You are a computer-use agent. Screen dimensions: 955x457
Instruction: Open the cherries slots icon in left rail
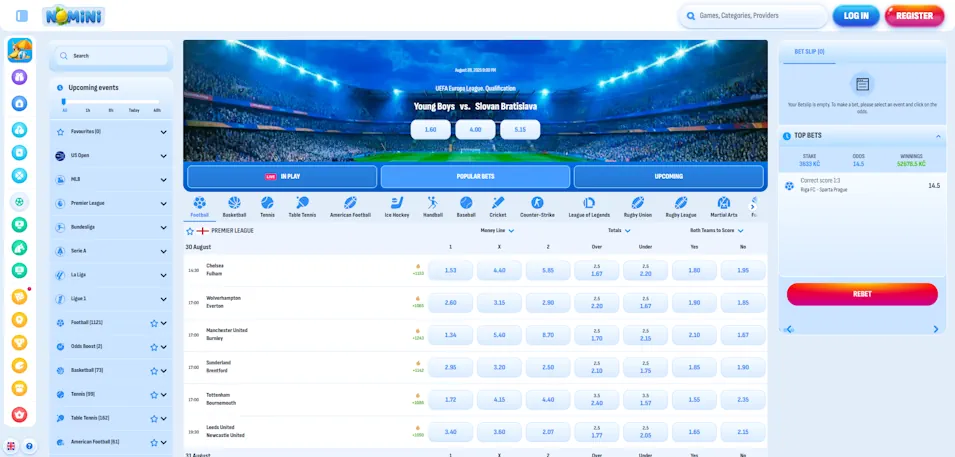click(x=19, y=129)
